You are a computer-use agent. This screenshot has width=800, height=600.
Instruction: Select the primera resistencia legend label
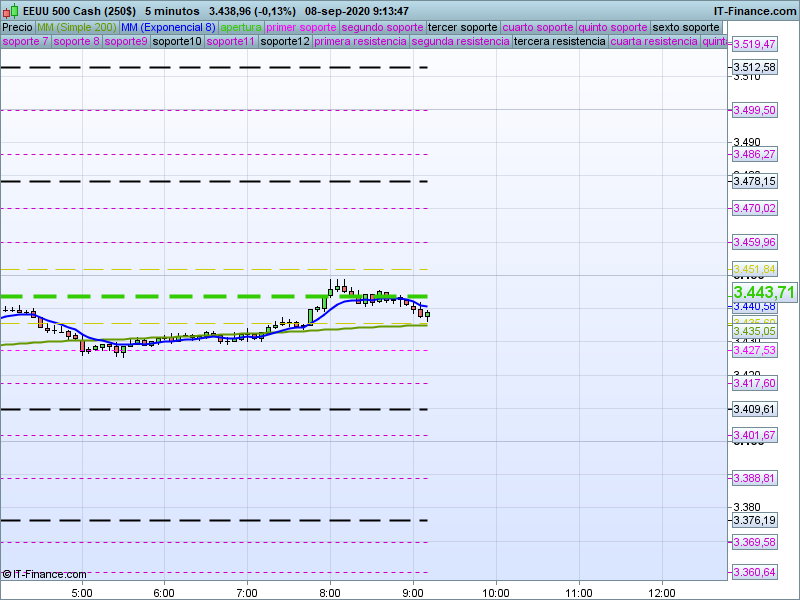point(360,41)
